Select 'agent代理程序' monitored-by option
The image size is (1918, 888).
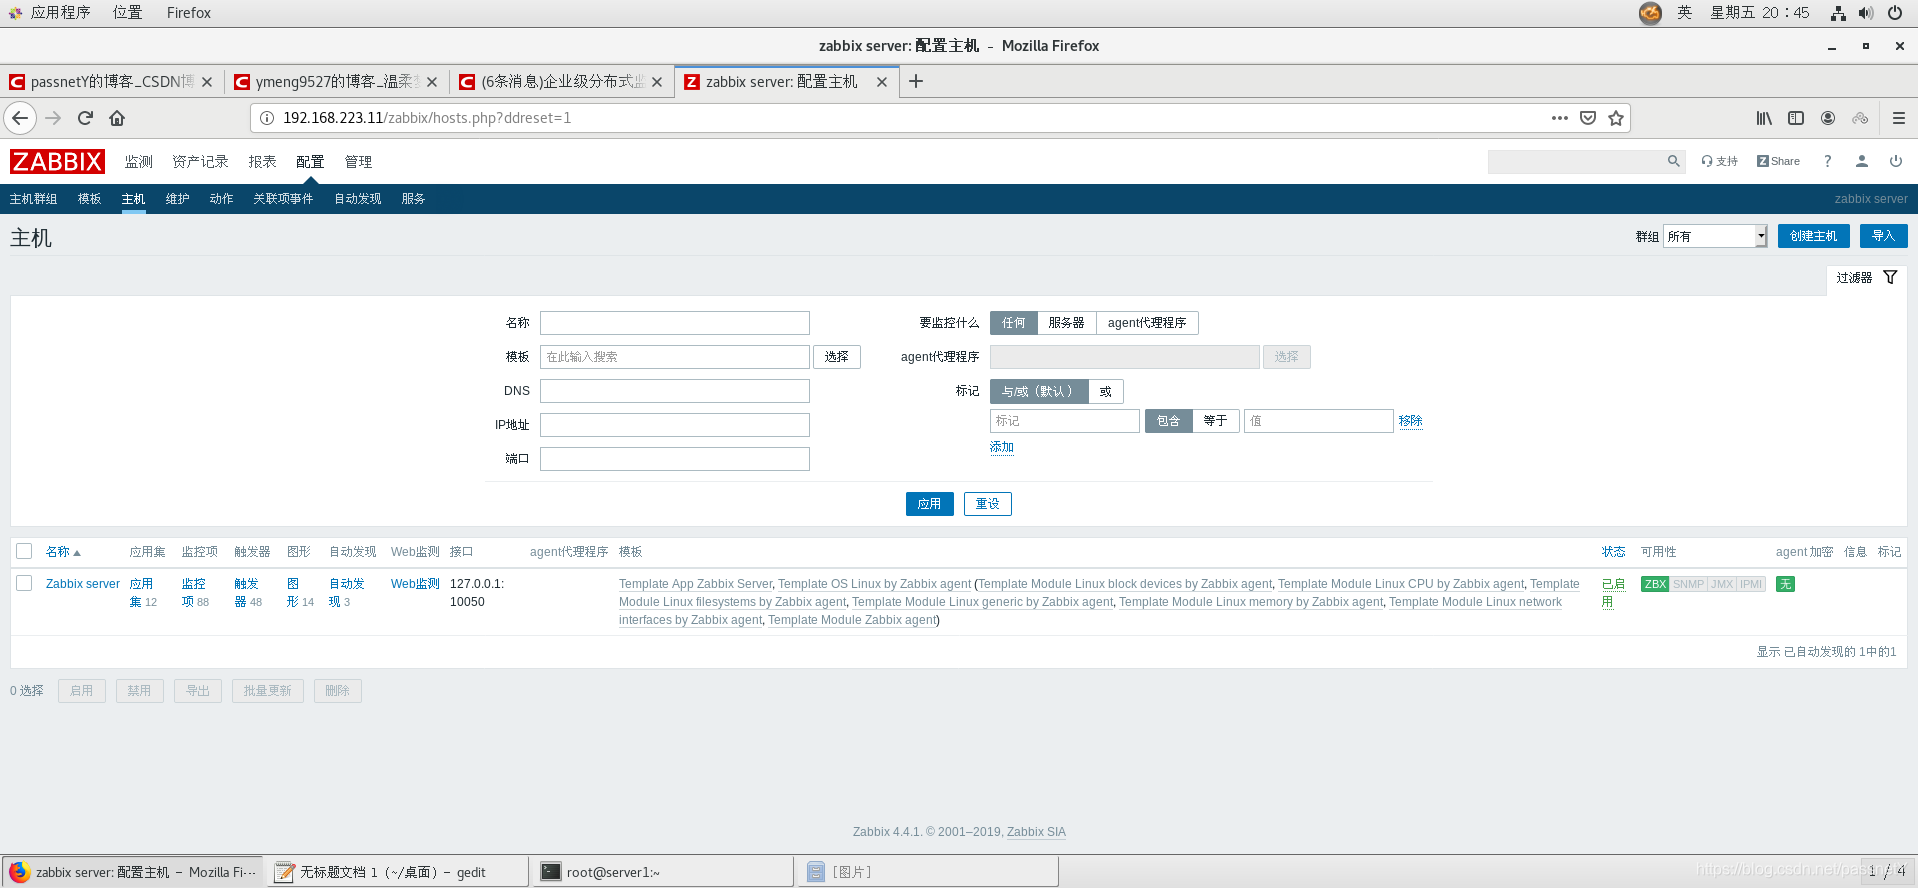coord(1147,323)
